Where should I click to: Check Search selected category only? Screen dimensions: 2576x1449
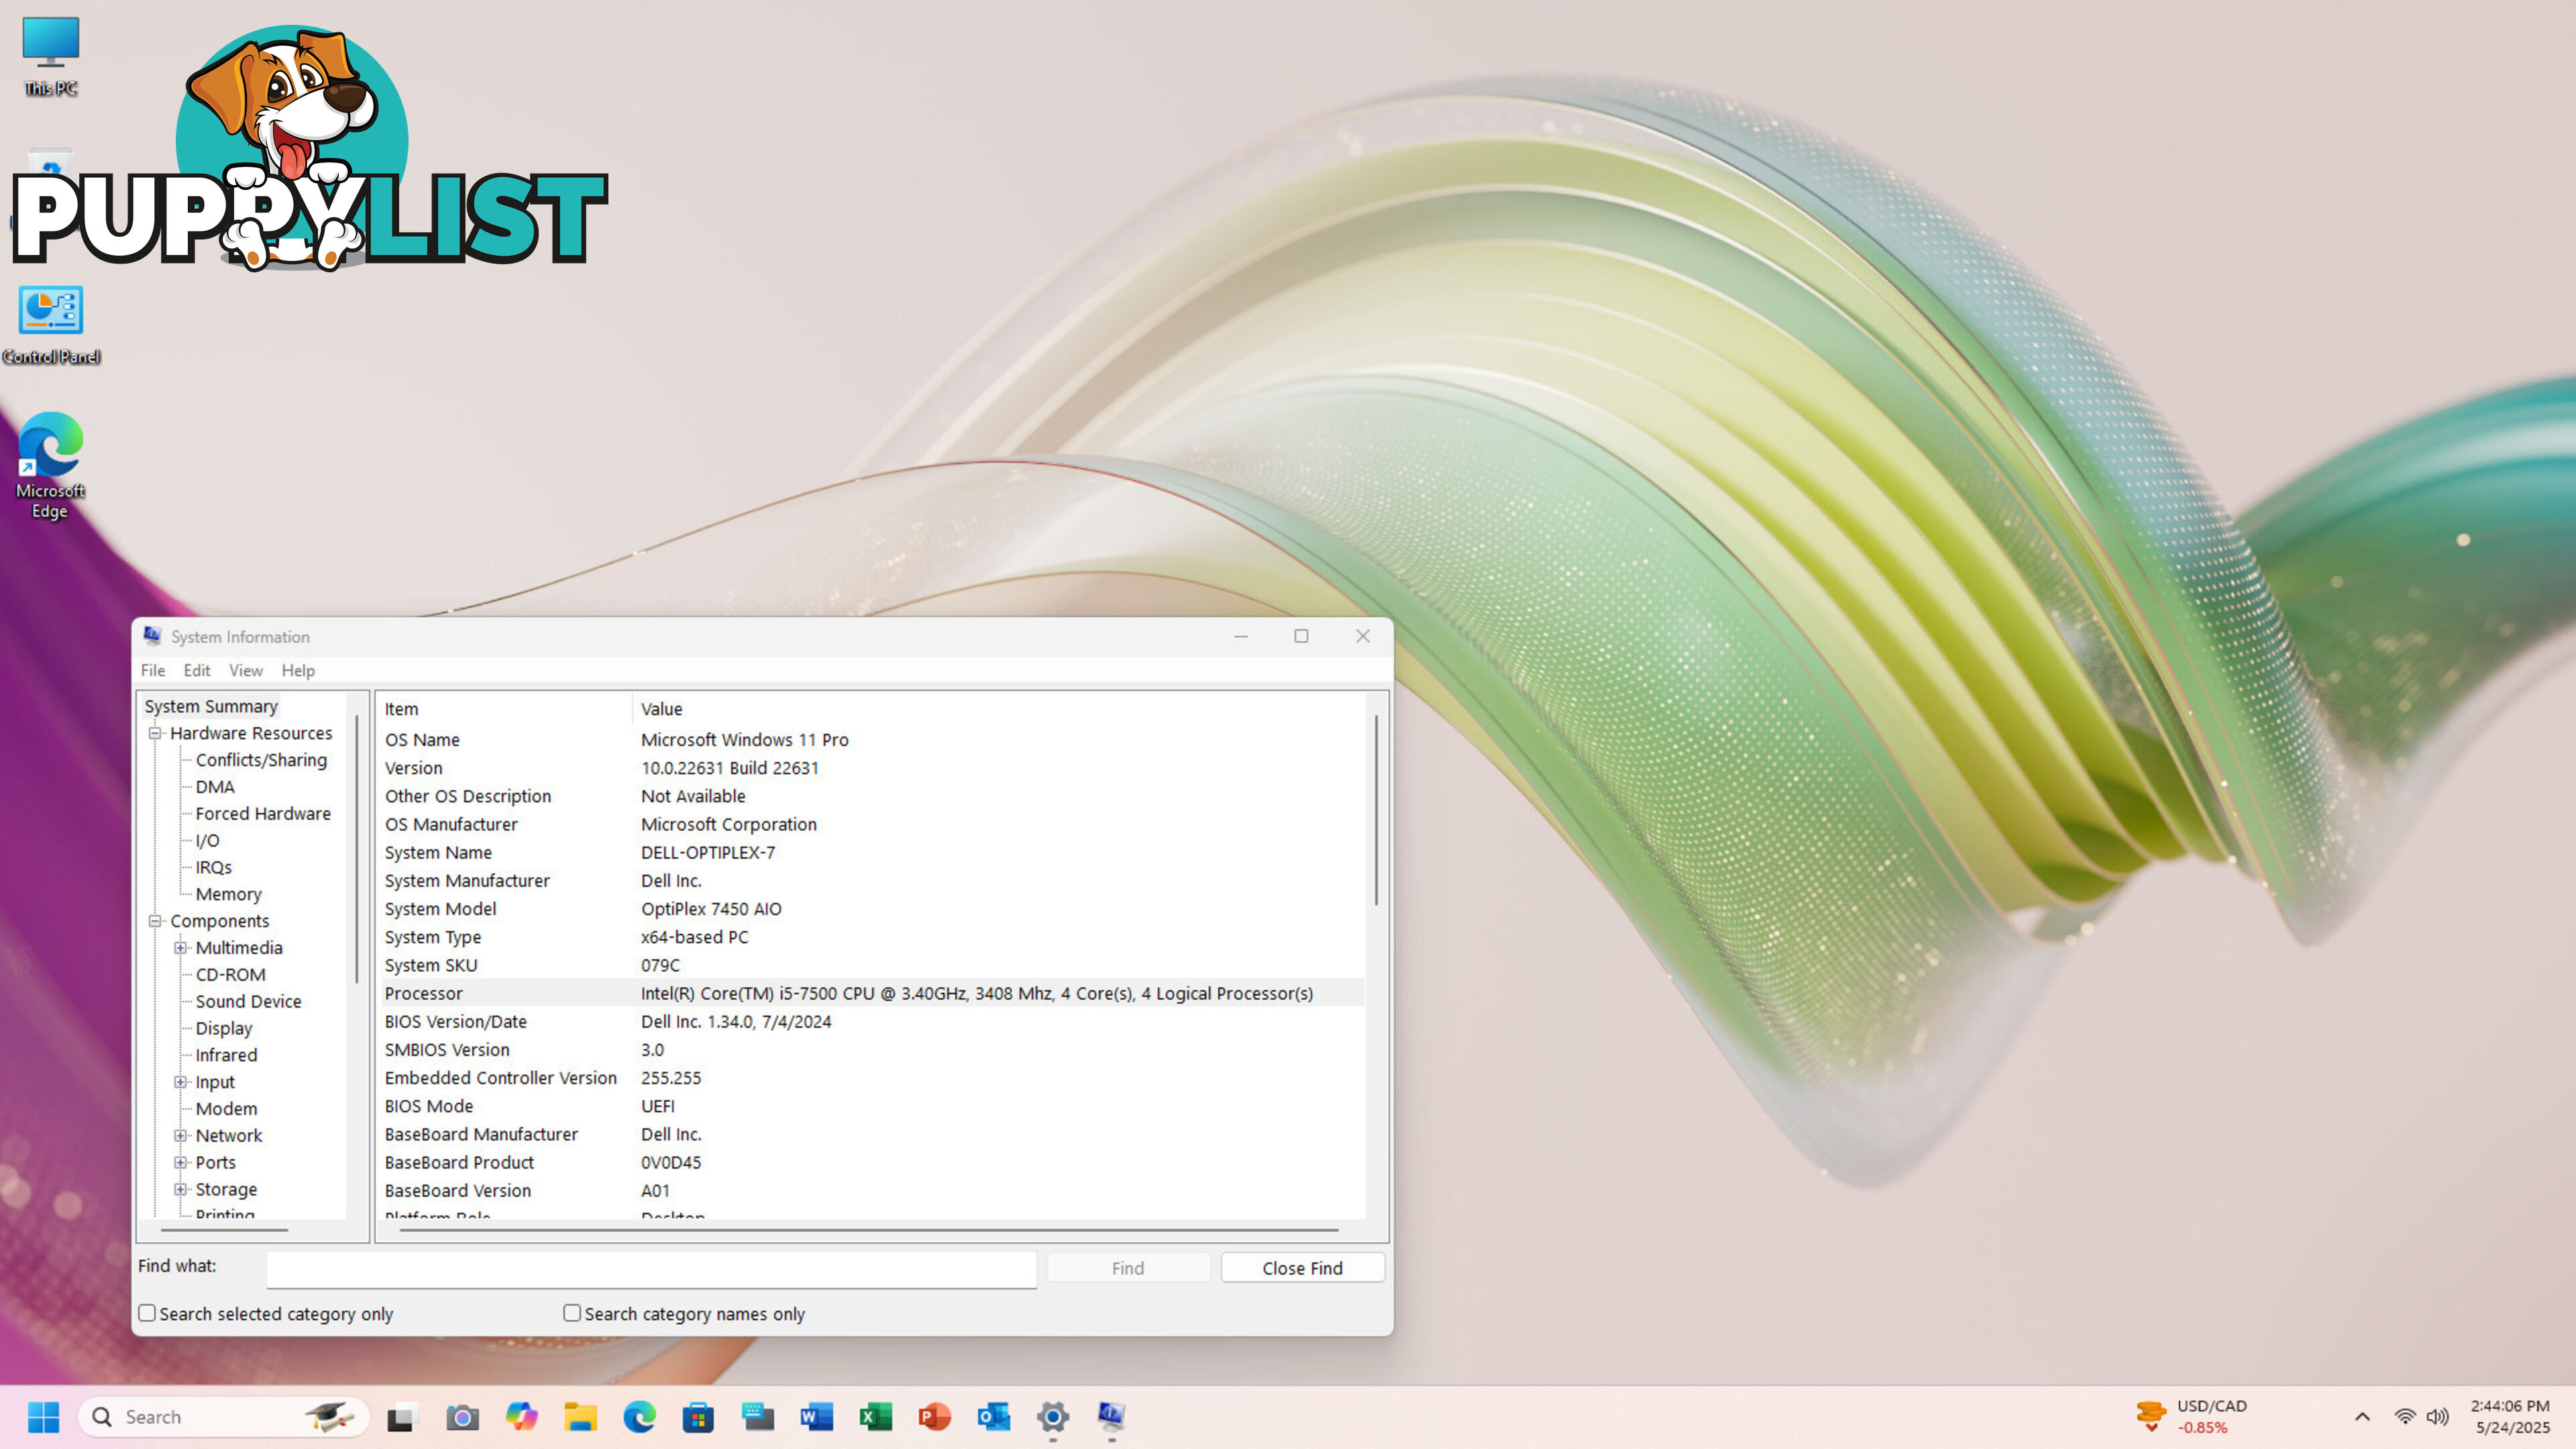click(x=147, y=1313)
